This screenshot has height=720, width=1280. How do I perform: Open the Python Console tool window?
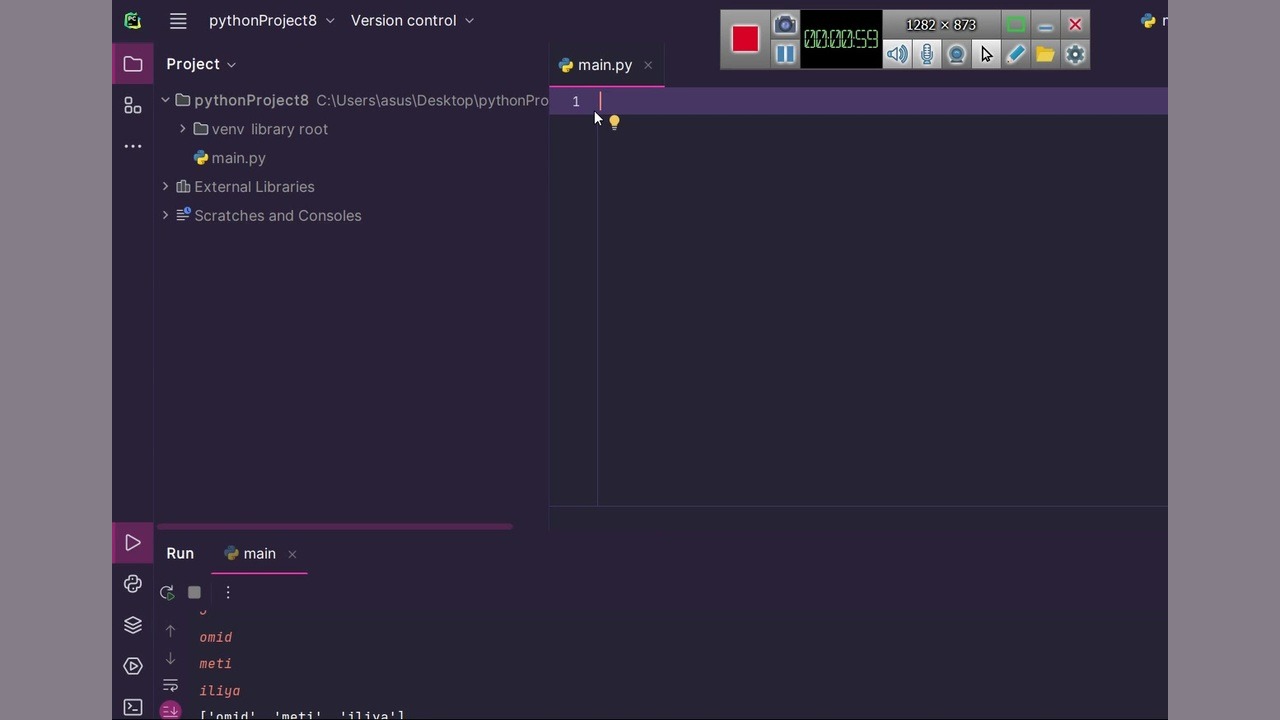tap(133, 584)
